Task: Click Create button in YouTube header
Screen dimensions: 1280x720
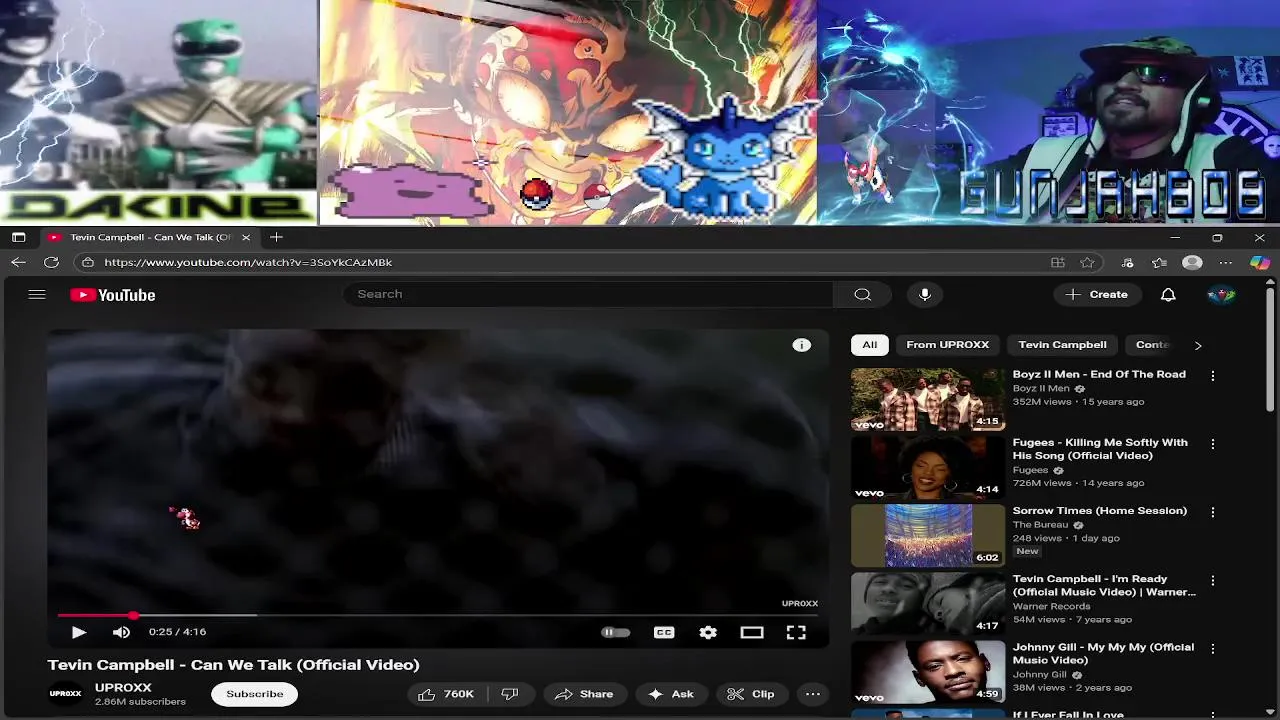Action: [1097, 295]
